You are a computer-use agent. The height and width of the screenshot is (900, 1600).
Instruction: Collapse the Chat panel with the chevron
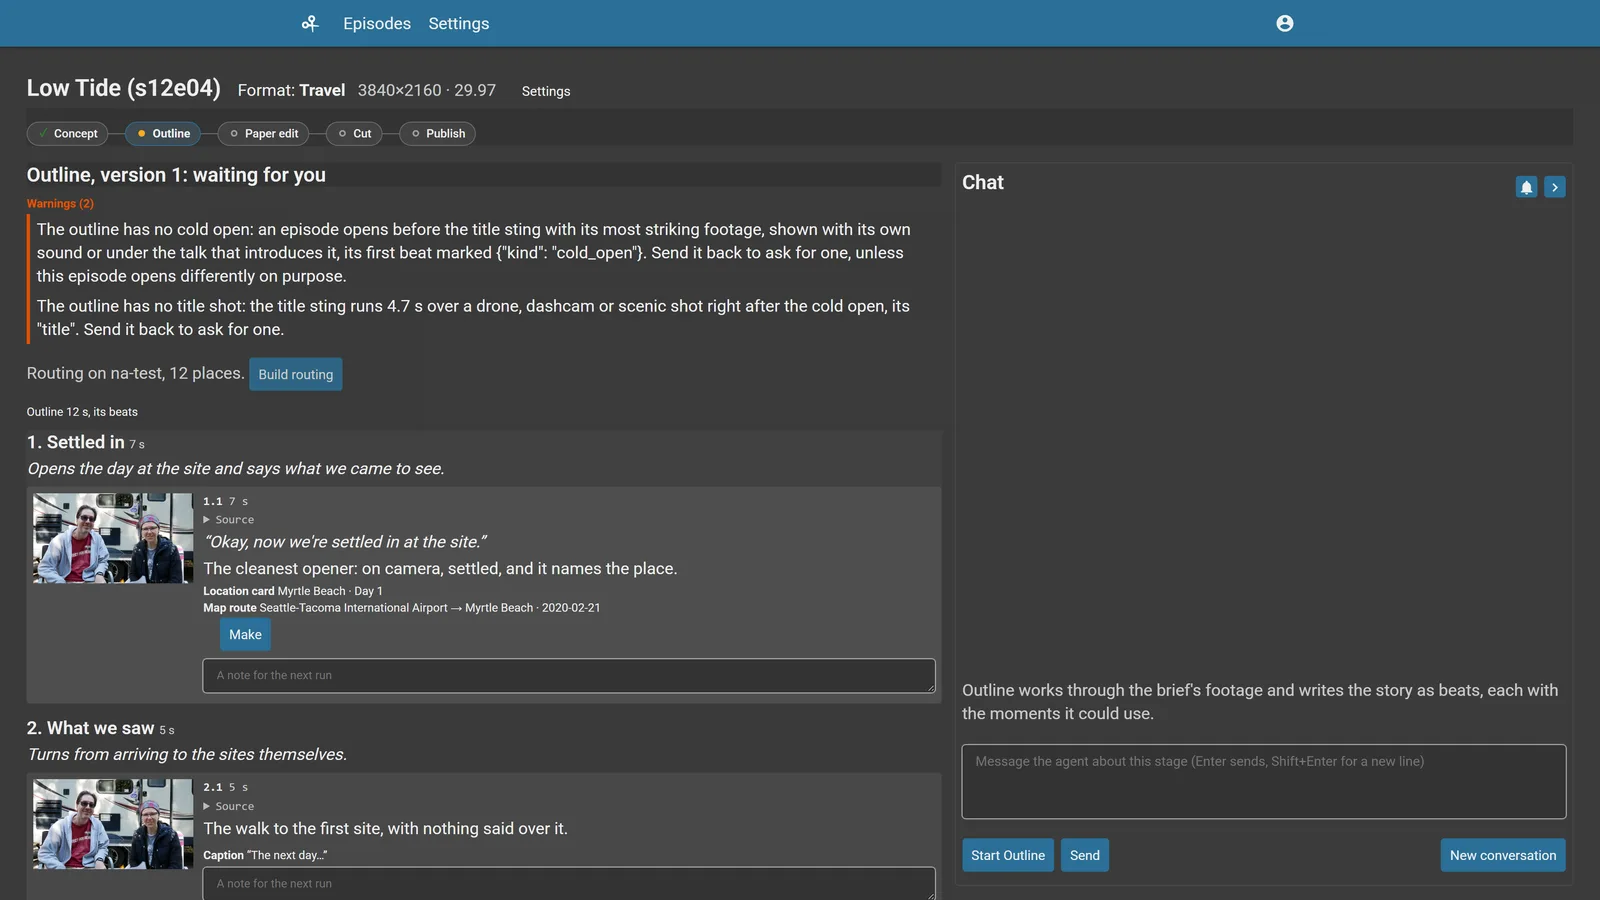click(x=1555, y=187)
